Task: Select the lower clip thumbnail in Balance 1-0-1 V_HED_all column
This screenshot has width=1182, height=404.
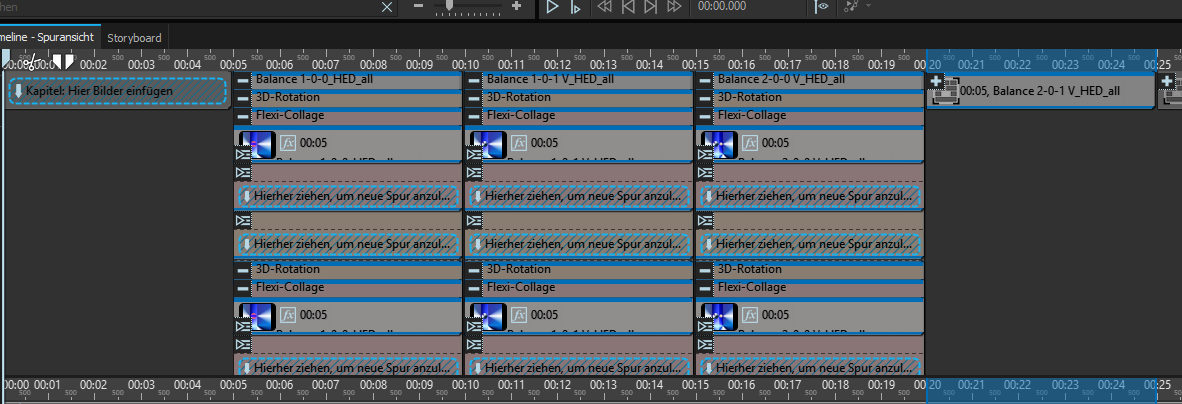Action: click(489, 317)
